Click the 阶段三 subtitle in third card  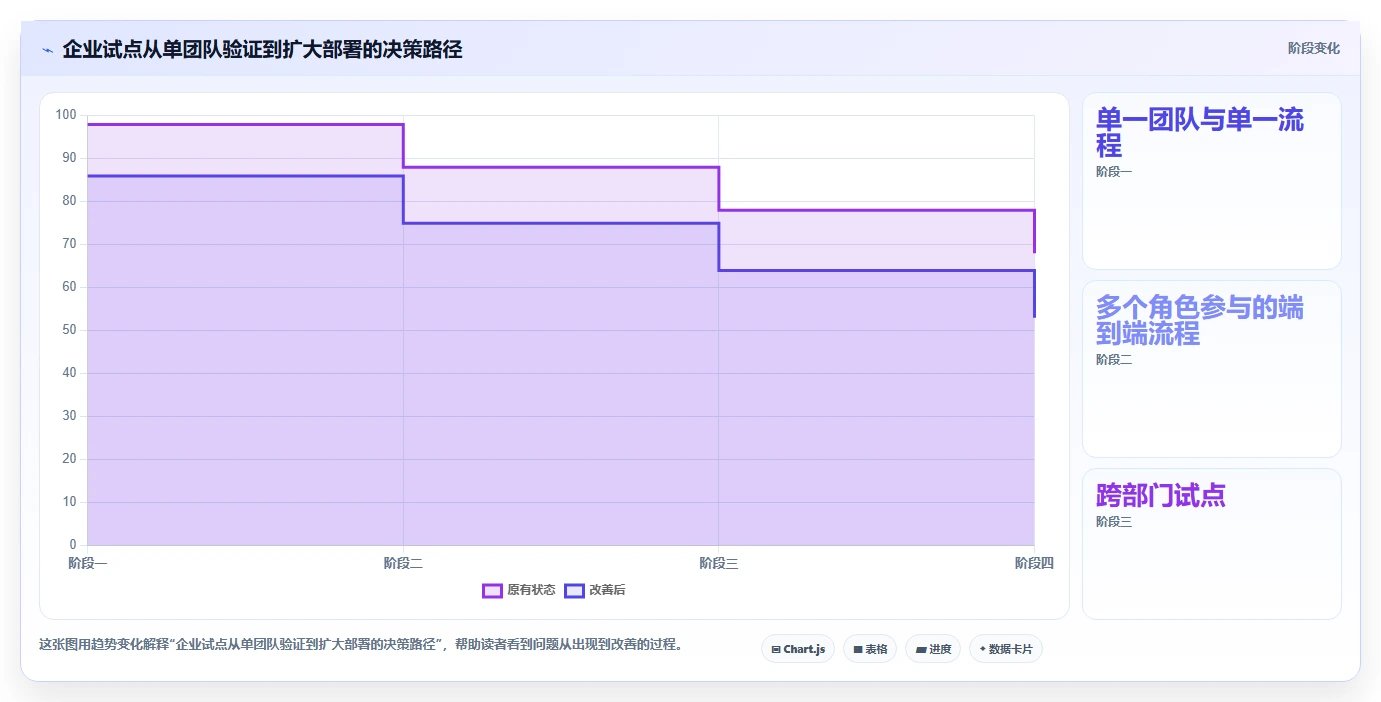(1114, 522)
